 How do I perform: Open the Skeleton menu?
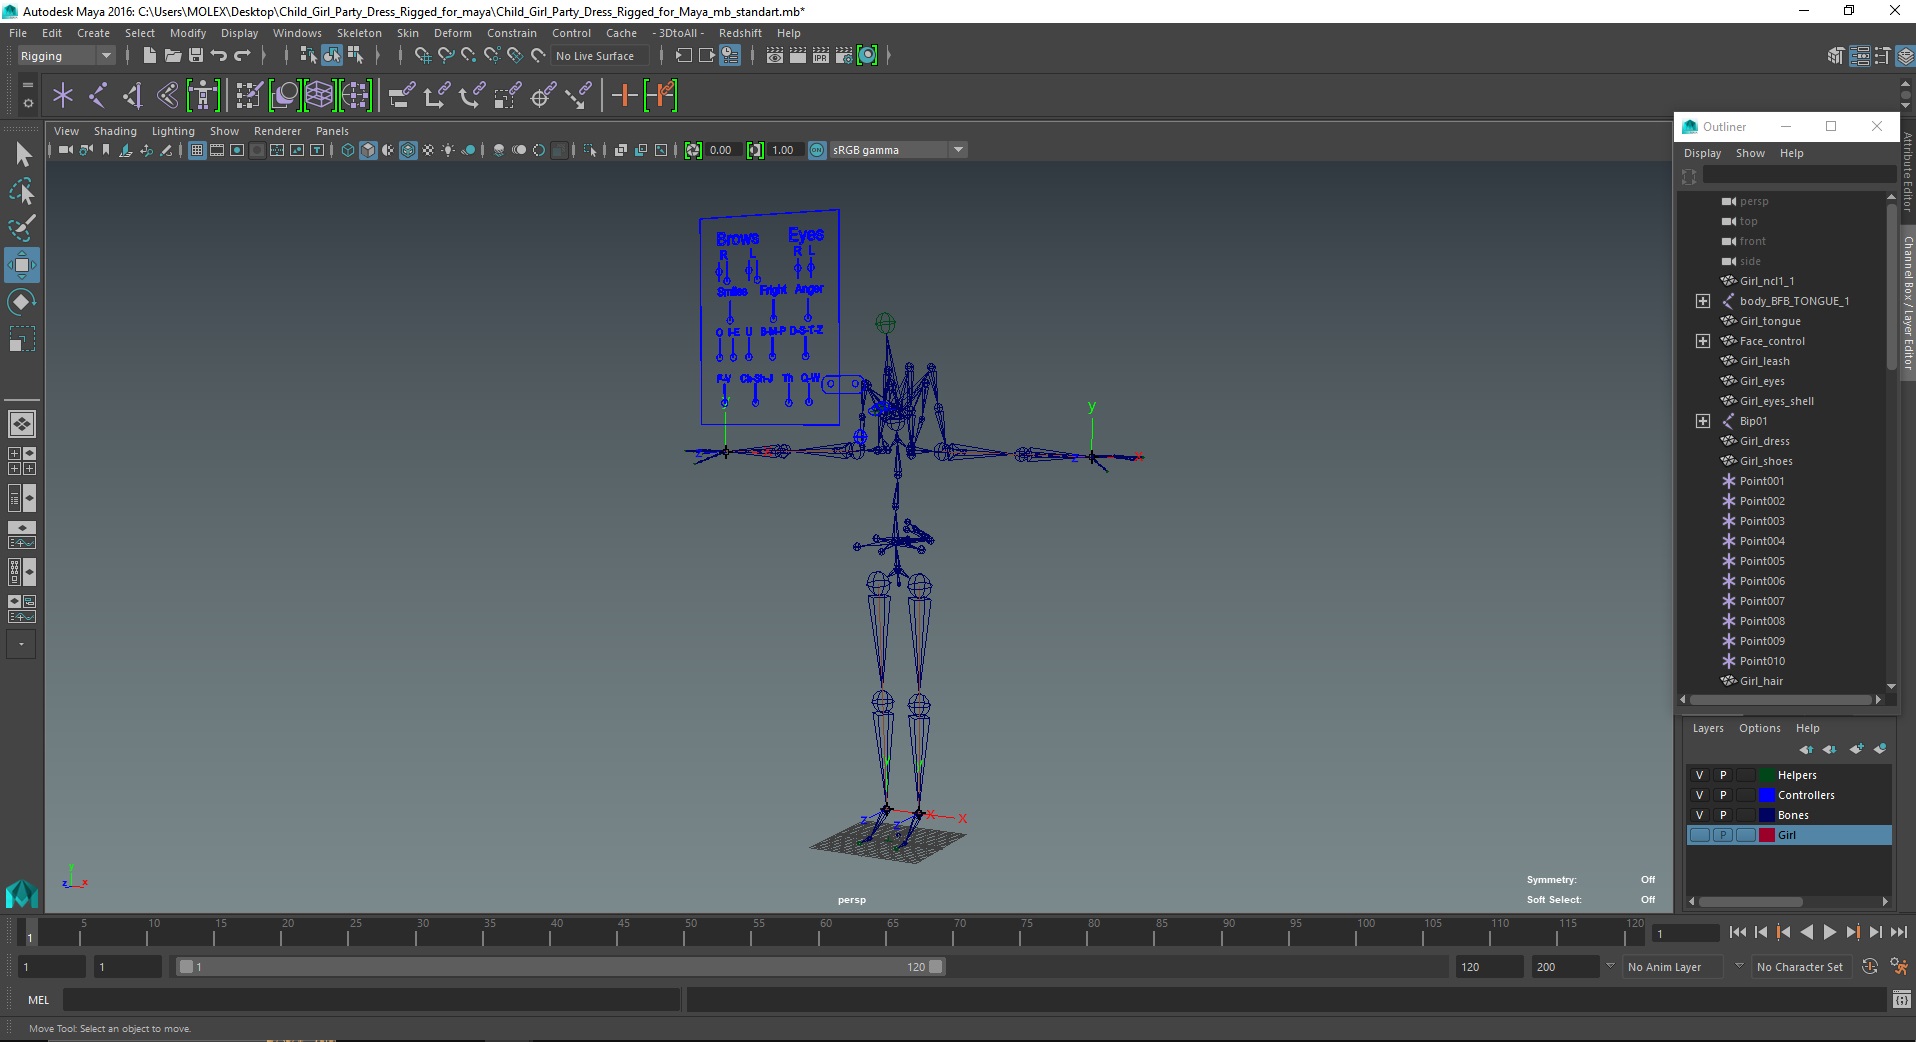(359, 33)
